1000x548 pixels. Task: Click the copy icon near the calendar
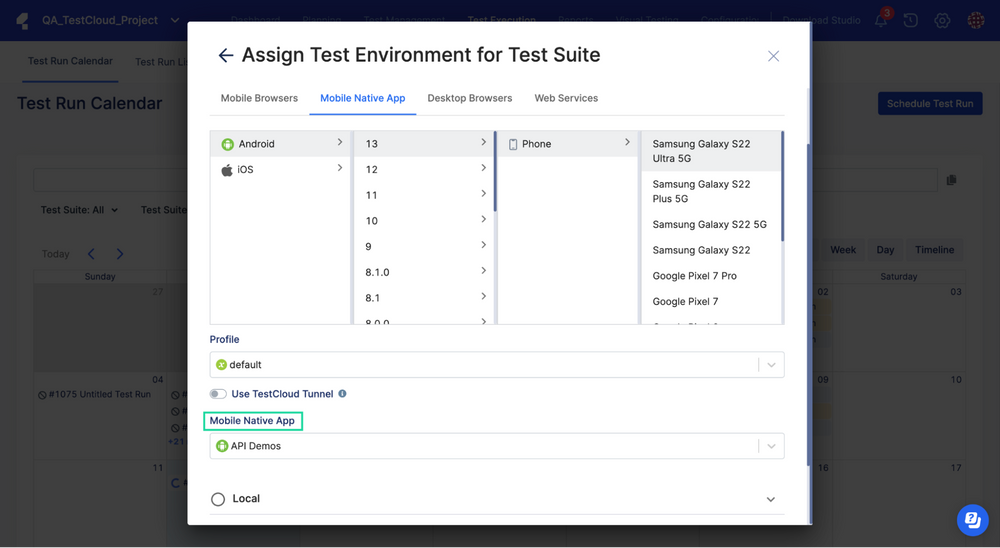click(x=951, y=180)
